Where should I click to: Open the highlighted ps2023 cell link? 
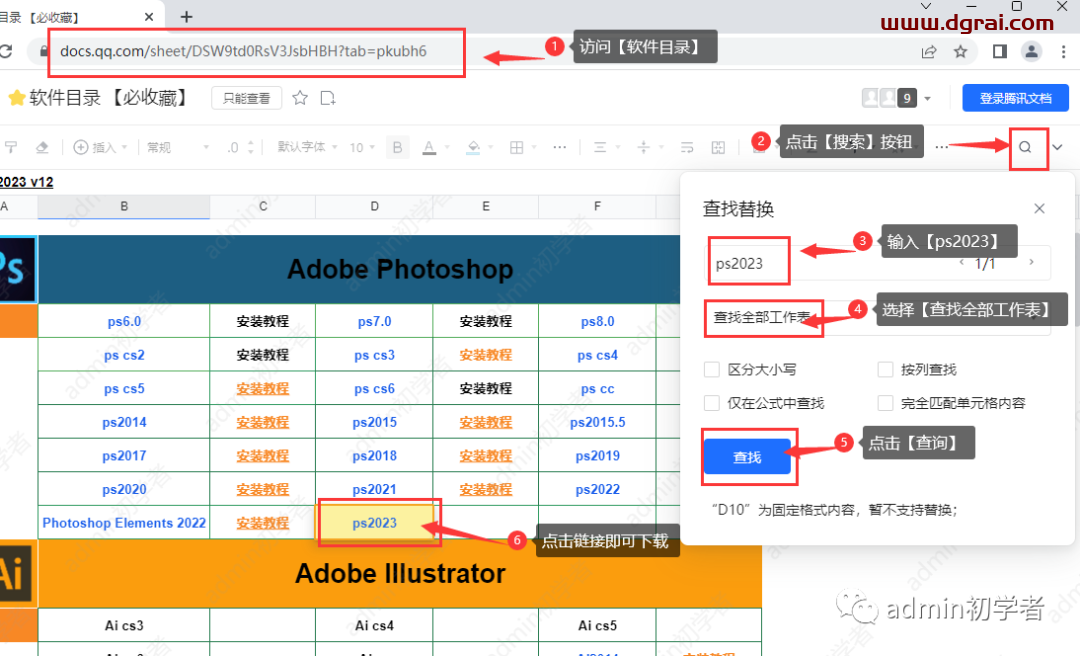click(x=375, y=523)
